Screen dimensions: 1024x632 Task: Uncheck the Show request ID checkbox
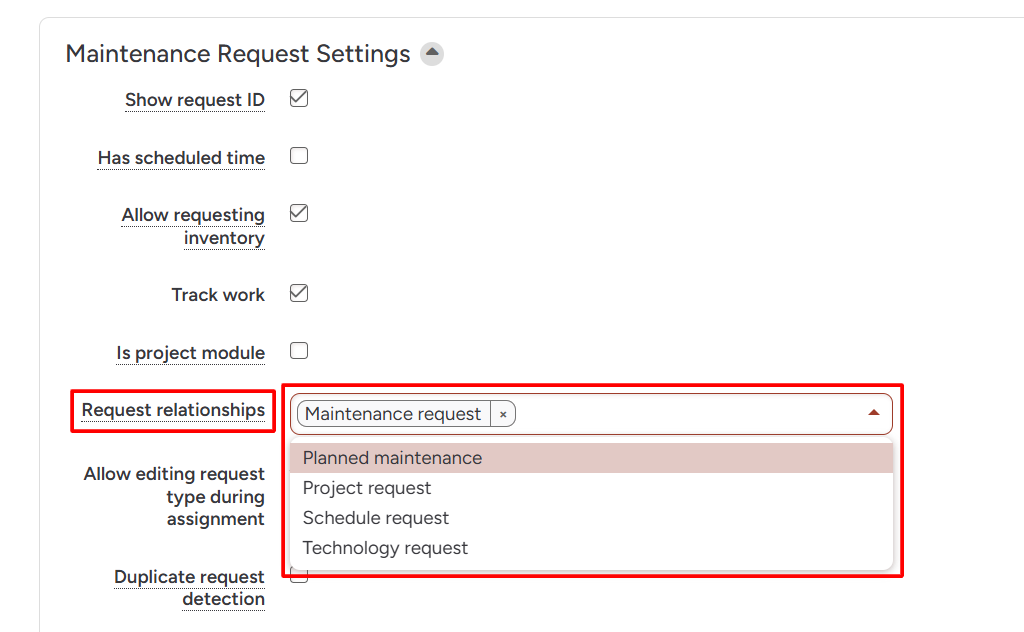299,99
